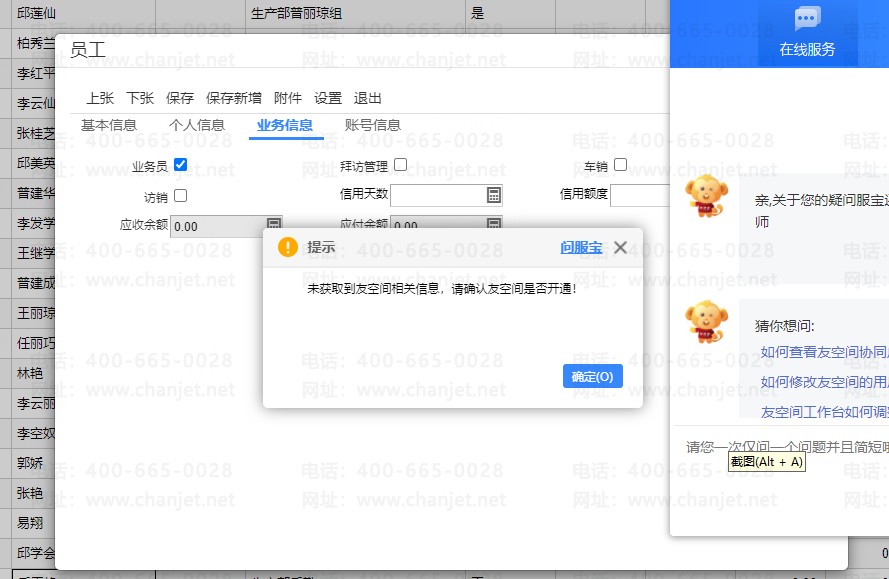Click the dialog message 未获取到友空间相关信息
The width and height of the screenshot is (889, 579).
click(442, 289)
